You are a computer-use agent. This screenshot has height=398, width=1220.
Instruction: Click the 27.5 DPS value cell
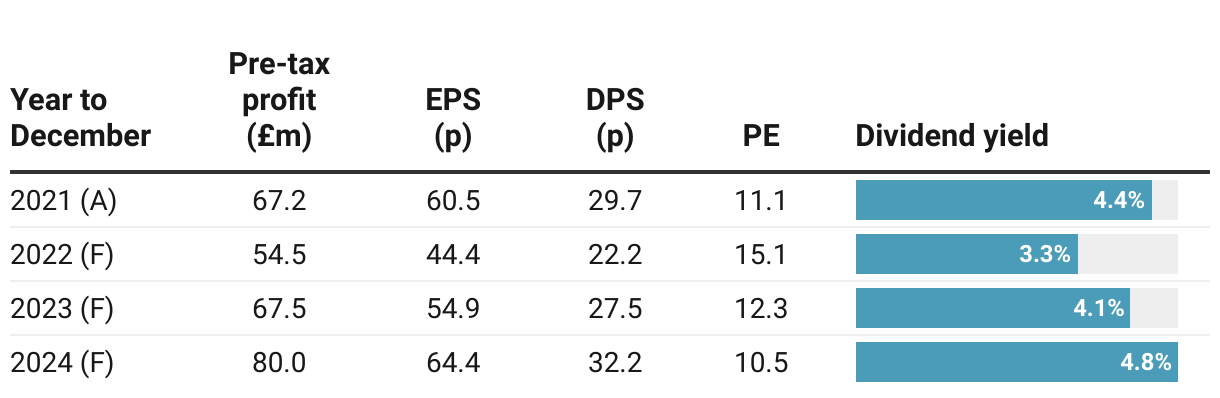coord(615,308)
